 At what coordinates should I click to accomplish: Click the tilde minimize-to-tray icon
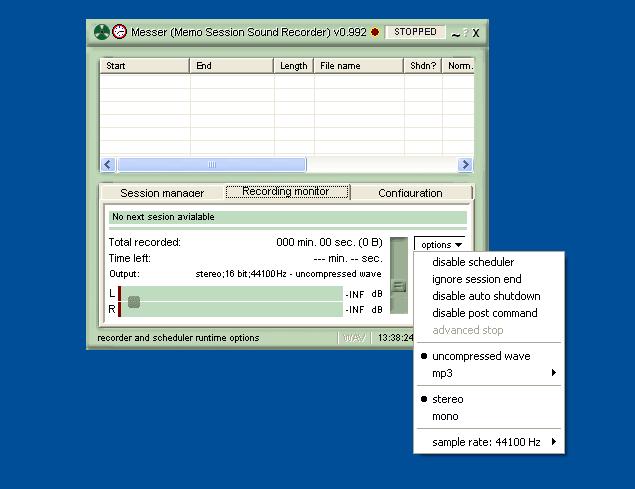coord(456,34)
